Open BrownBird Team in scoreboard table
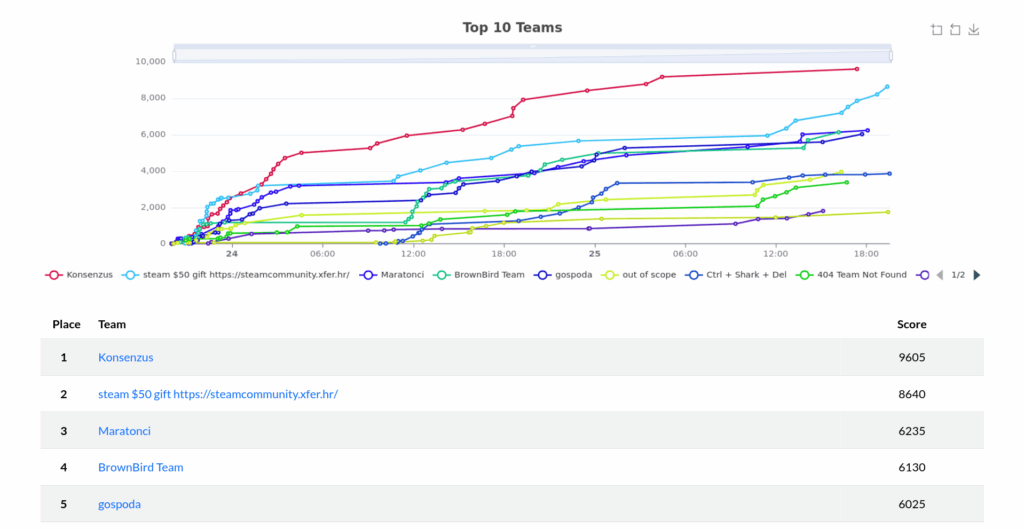Image resolution: width=1024 pixels, height=529 pixels. point(140,468)
